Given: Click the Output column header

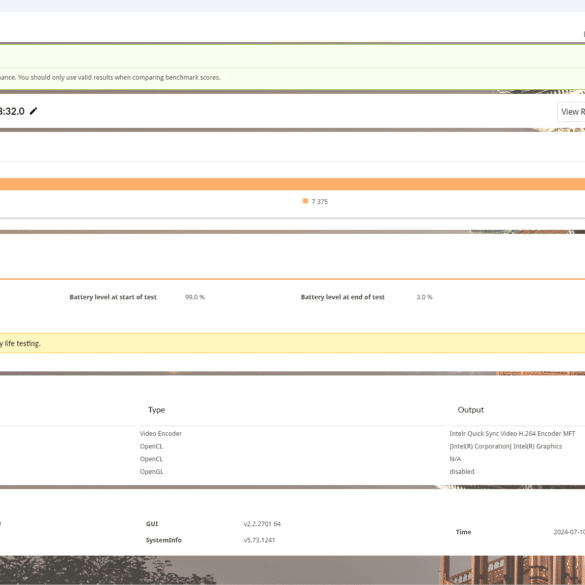Looking at the screenshot, I should point(470,410).
